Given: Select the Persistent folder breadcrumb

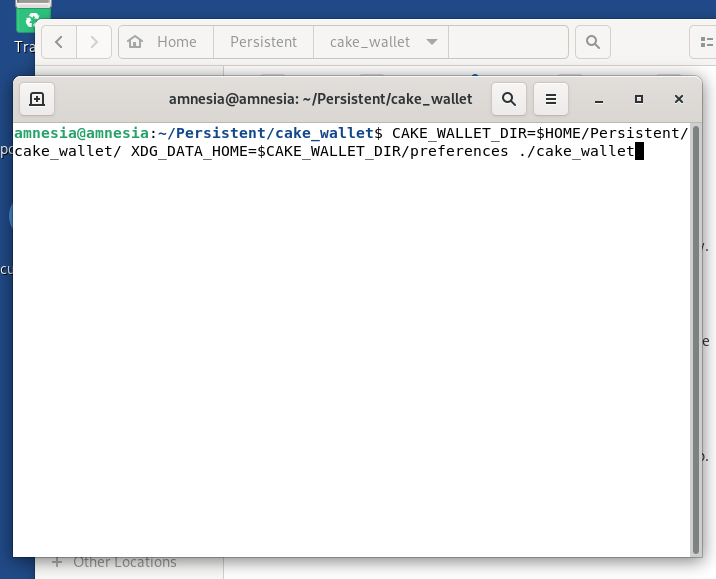Looking at the screenshot, I should pyautogui.click(x=263, y=42).
